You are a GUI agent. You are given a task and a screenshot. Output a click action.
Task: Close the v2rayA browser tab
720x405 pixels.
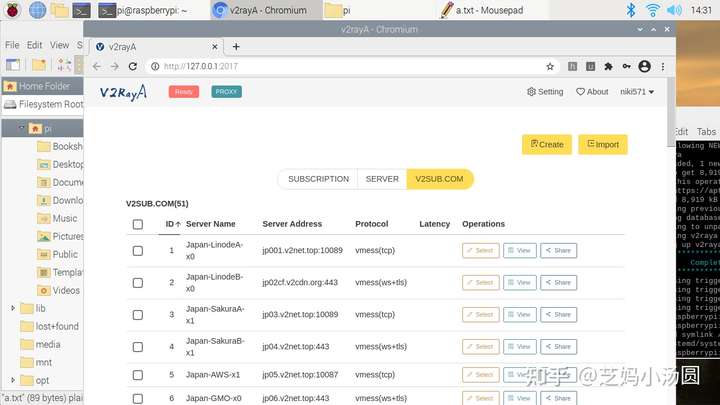tap(214, 47)
